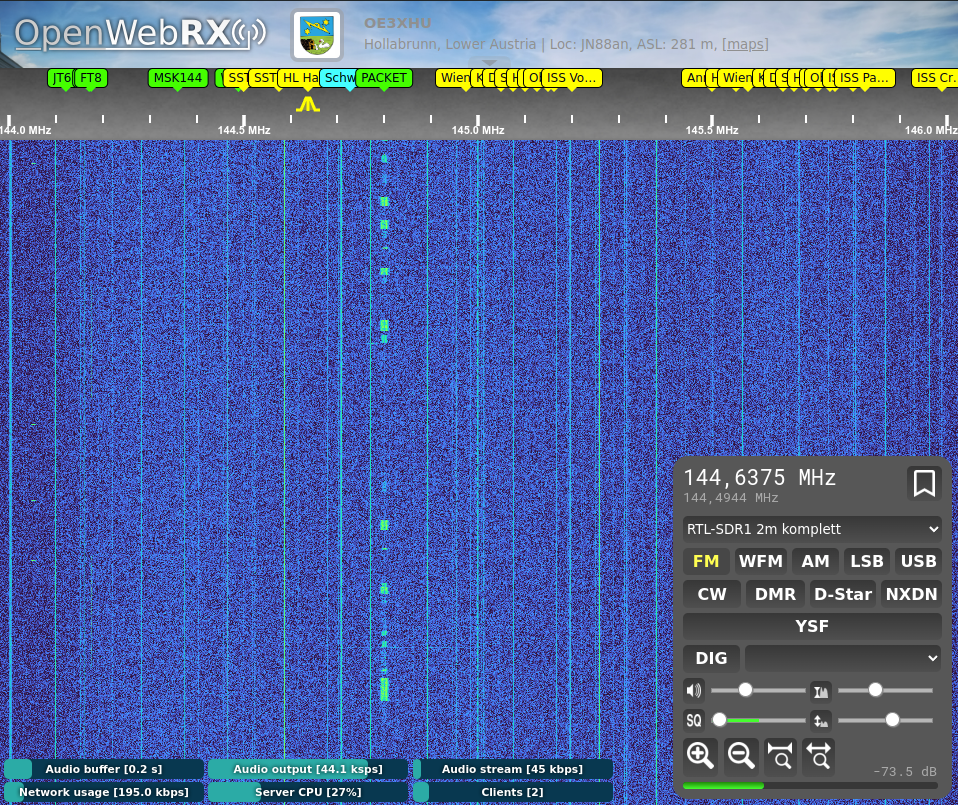The image size is (958, 805).
Task: Select the MSK144 bookmark tag
Action: (178, 78)
